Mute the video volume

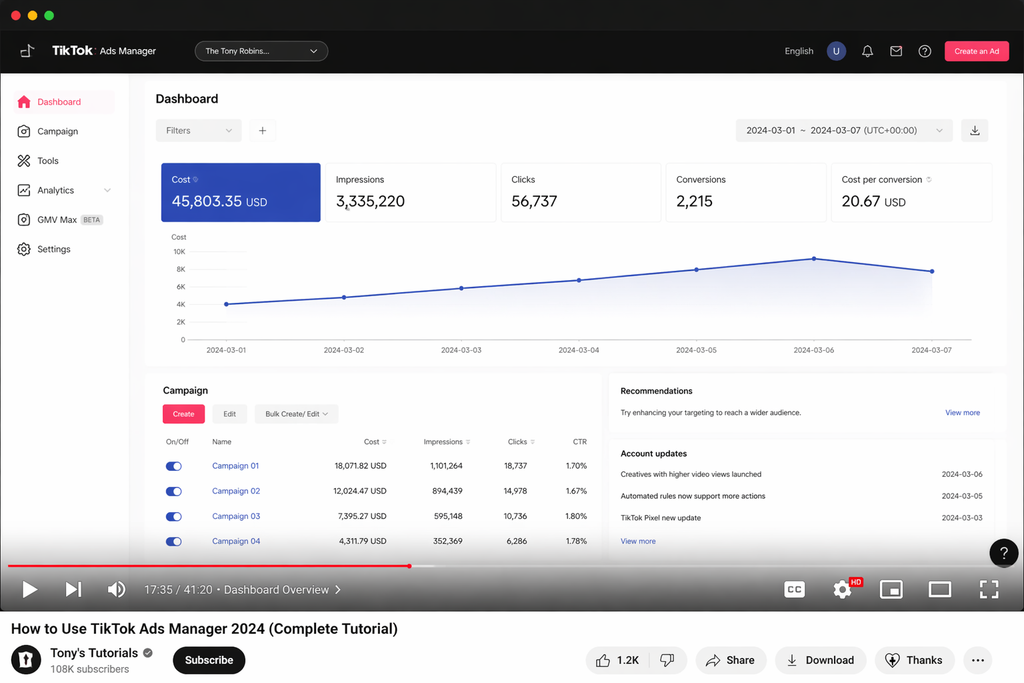pos(116,590)
